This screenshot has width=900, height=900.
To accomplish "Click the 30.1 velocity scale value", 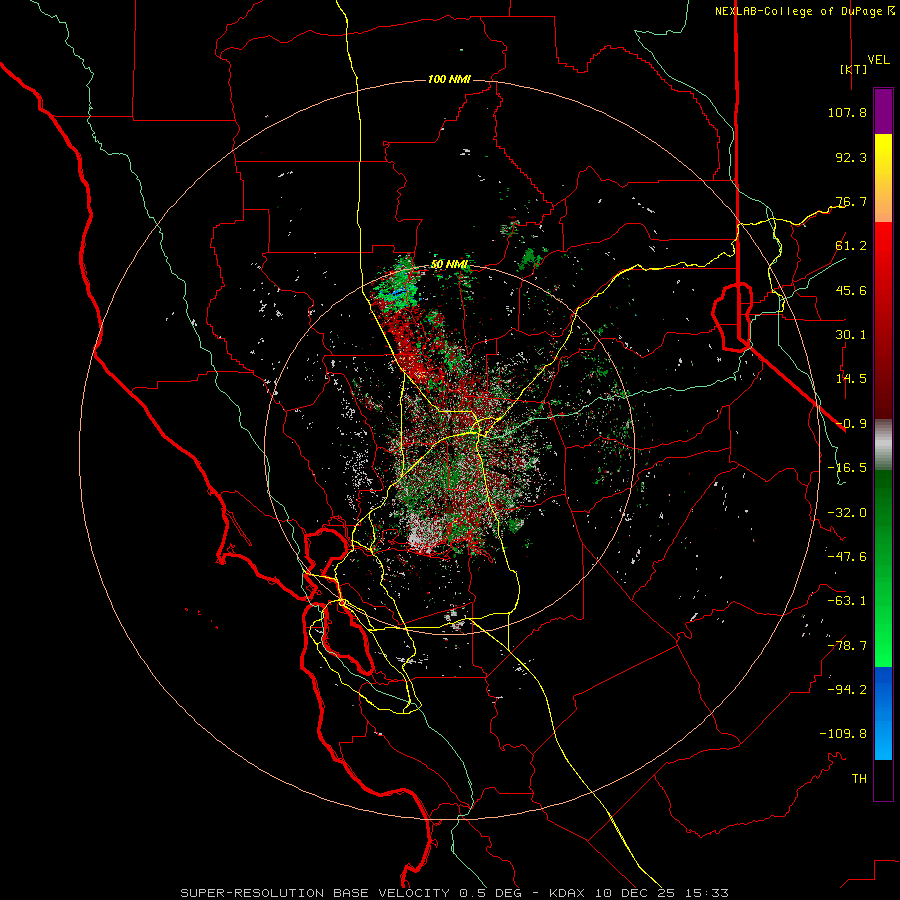I will tap(851, 335).
